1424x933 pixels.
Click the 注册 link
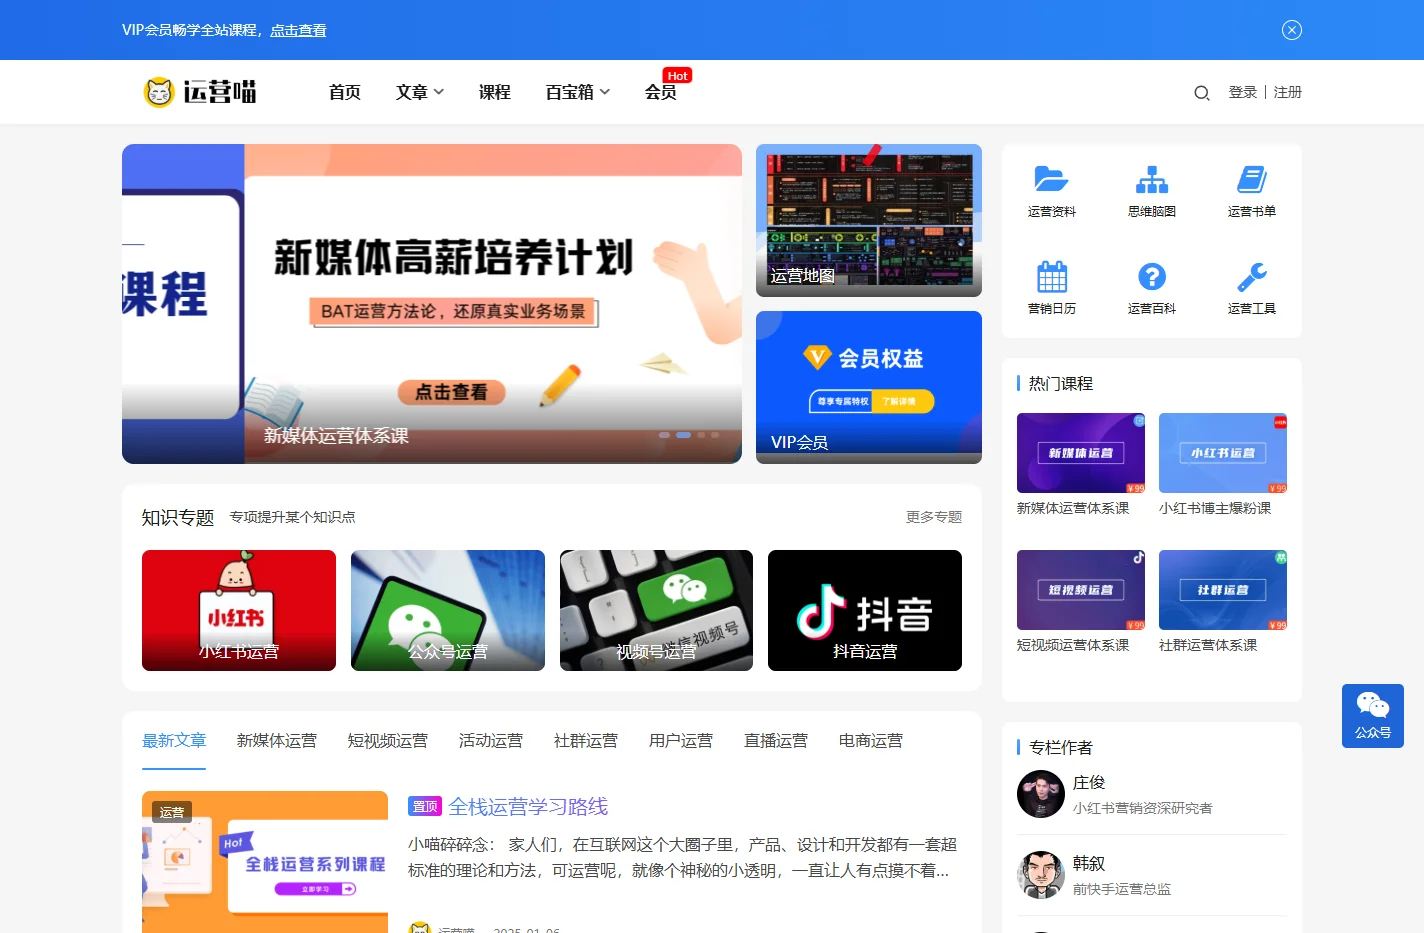coord(1288,92)
